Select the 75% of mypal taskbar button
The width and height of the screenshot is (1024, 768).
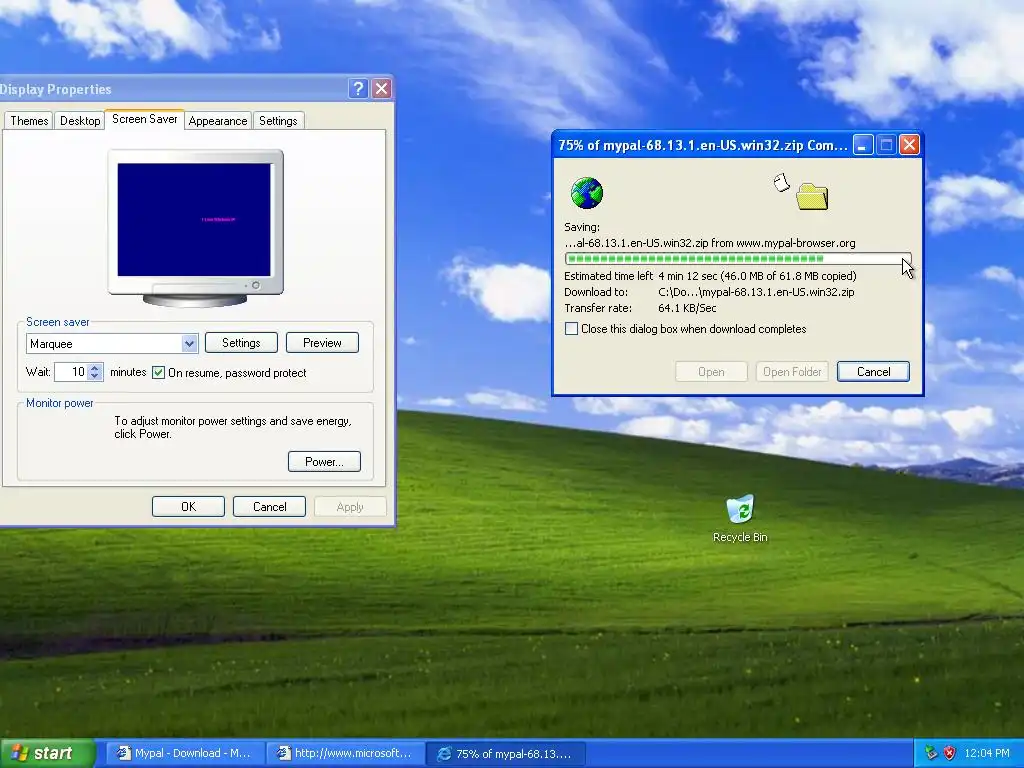pyautogui.click(x=505, y=754)
